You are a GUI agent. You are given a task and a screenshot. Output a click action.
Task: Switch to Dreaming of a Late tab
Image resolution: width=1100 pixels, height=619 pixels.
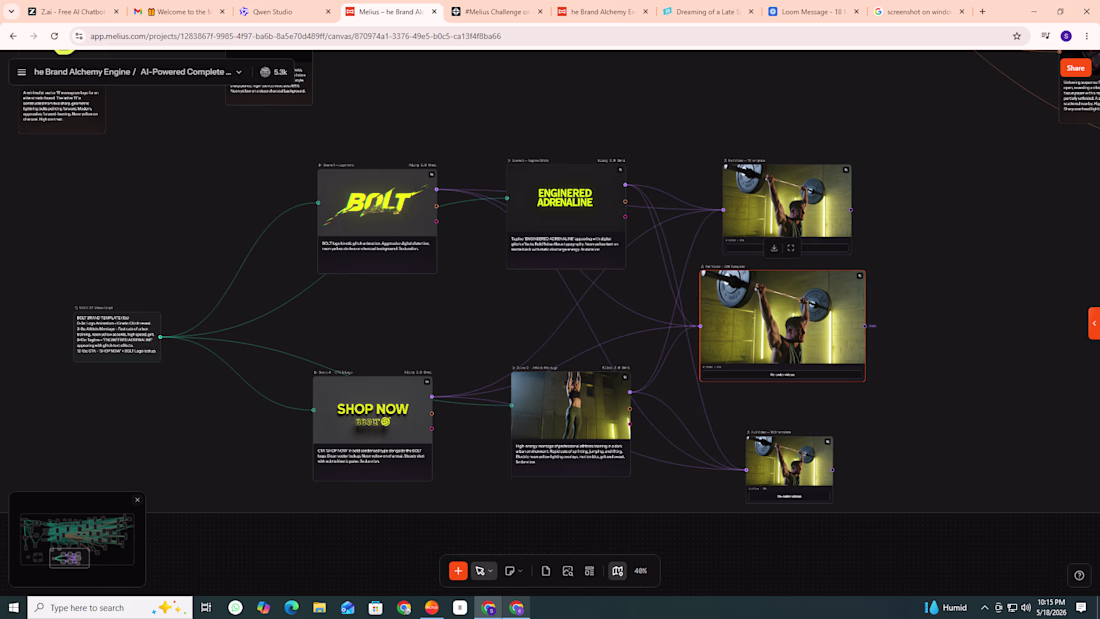pyautogui.click(x=709, y=11)
